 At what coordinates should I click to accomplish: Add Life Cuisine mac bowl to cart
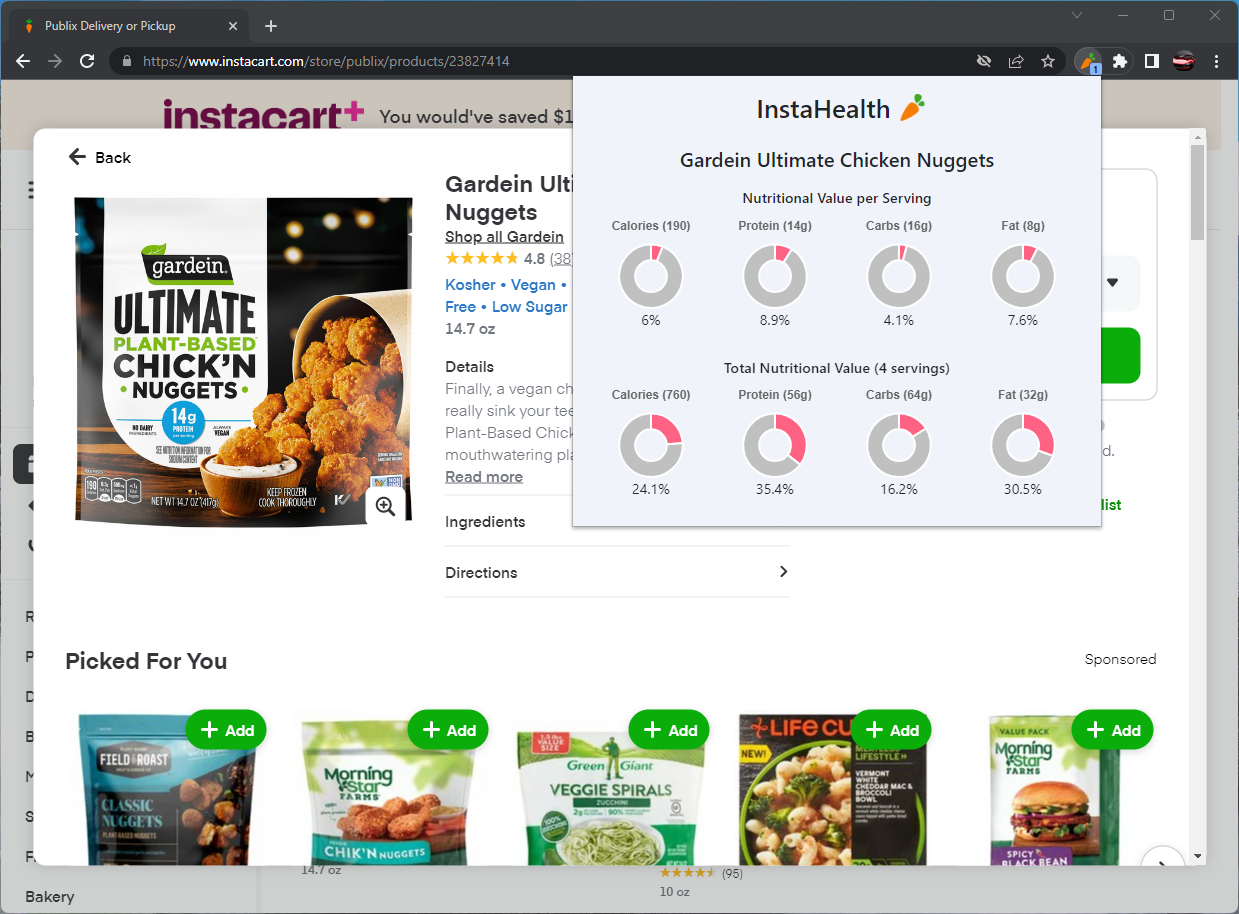point(891,730)
